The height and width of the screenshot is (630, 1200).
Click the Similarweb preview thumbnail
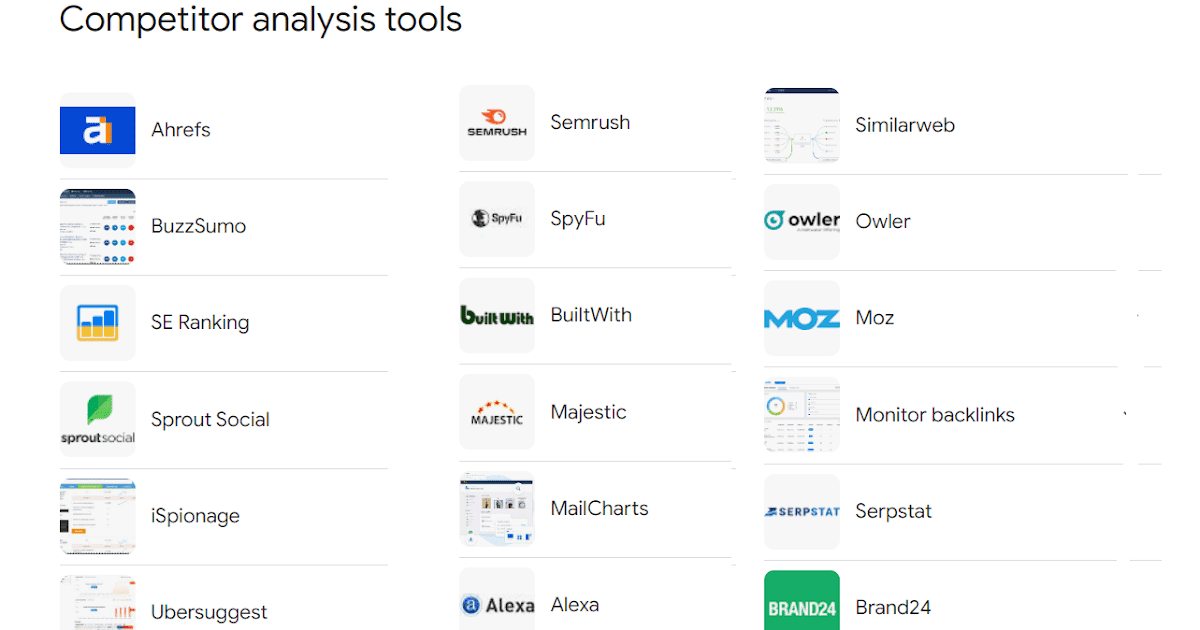click(801, 125)
